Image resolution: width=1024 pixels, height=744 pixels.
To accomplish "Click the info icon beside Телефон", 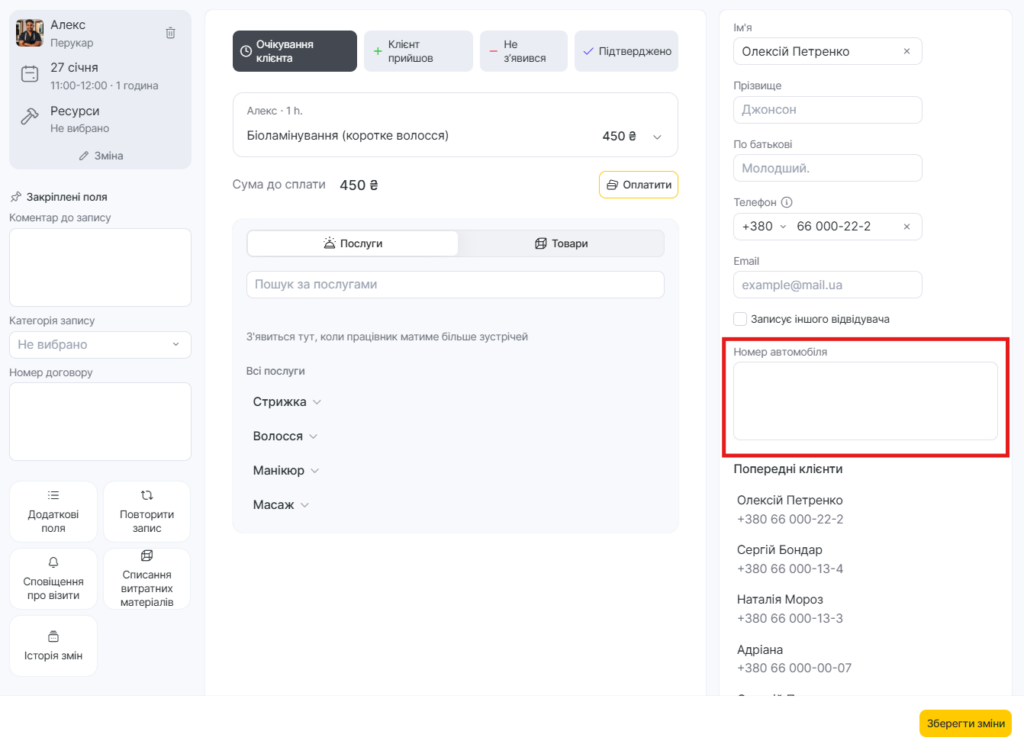I will coord(787,203).
